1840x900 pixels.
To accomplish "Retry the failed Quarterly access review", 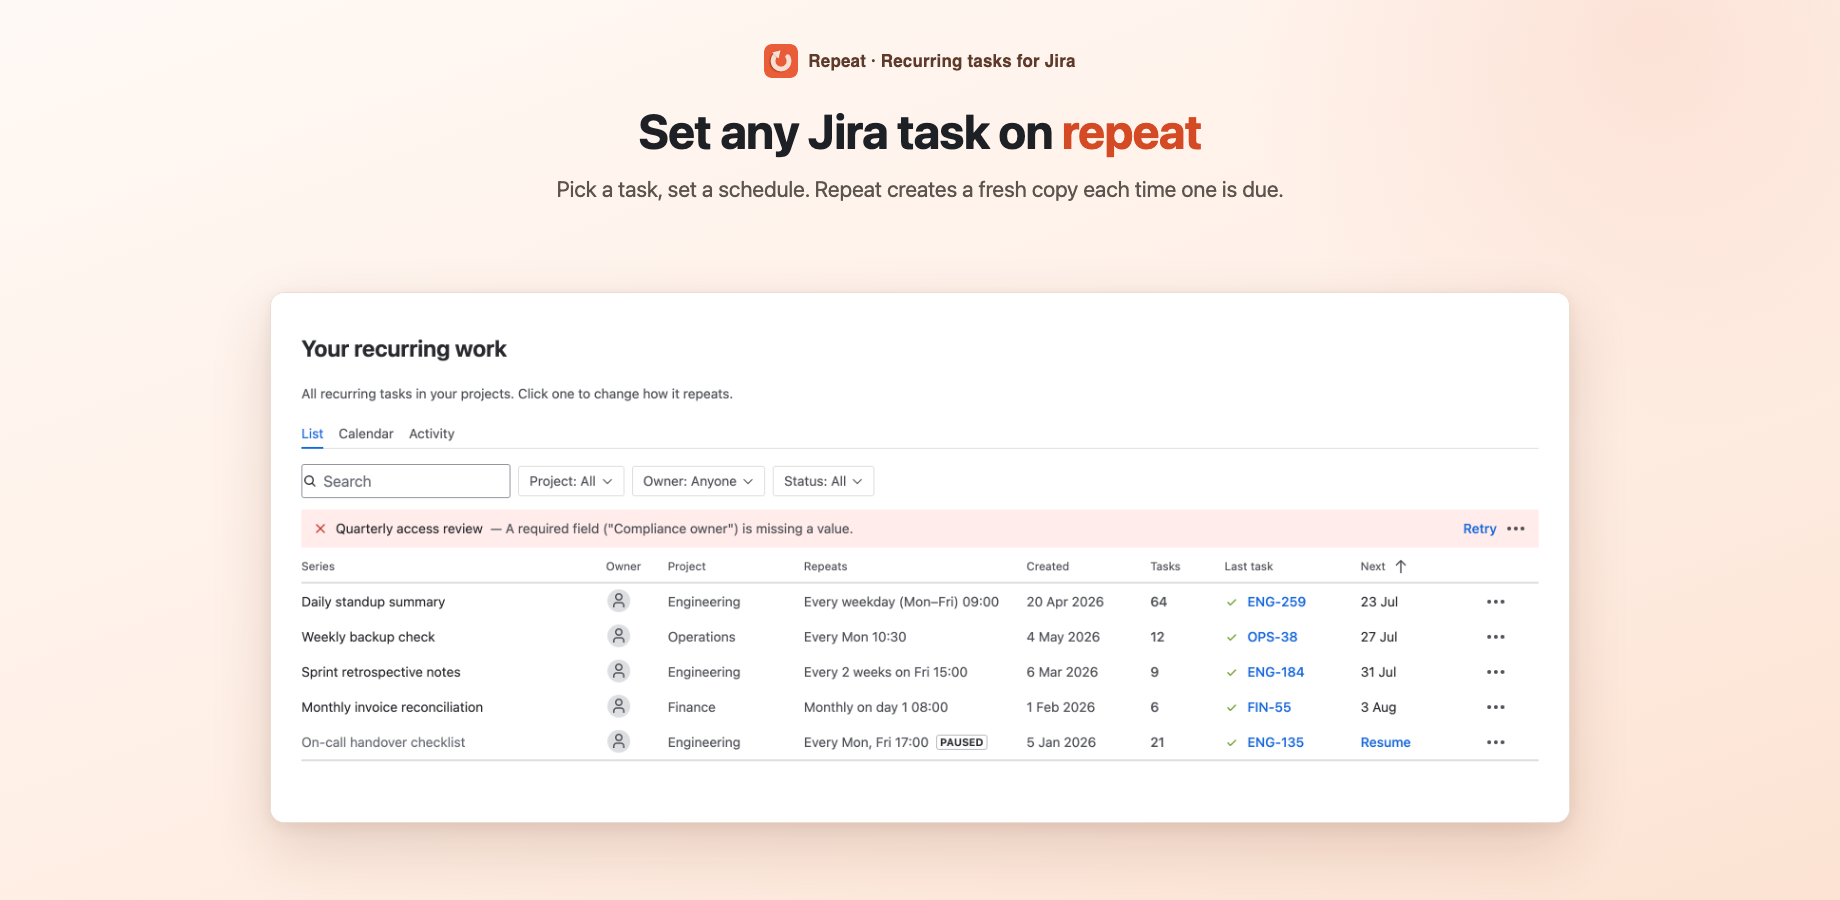I will coord(1479,529).
